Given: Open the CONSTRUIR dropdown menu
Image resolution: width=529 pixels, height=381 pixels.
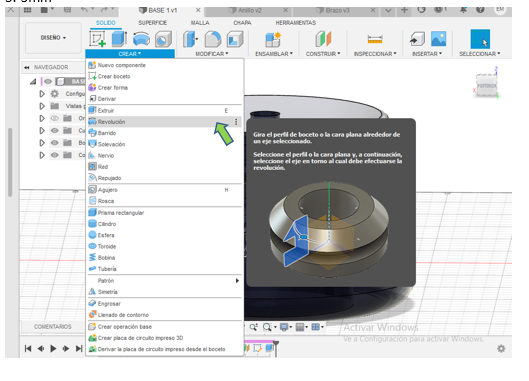Looking at the screenshot, I should pos(323,54).
